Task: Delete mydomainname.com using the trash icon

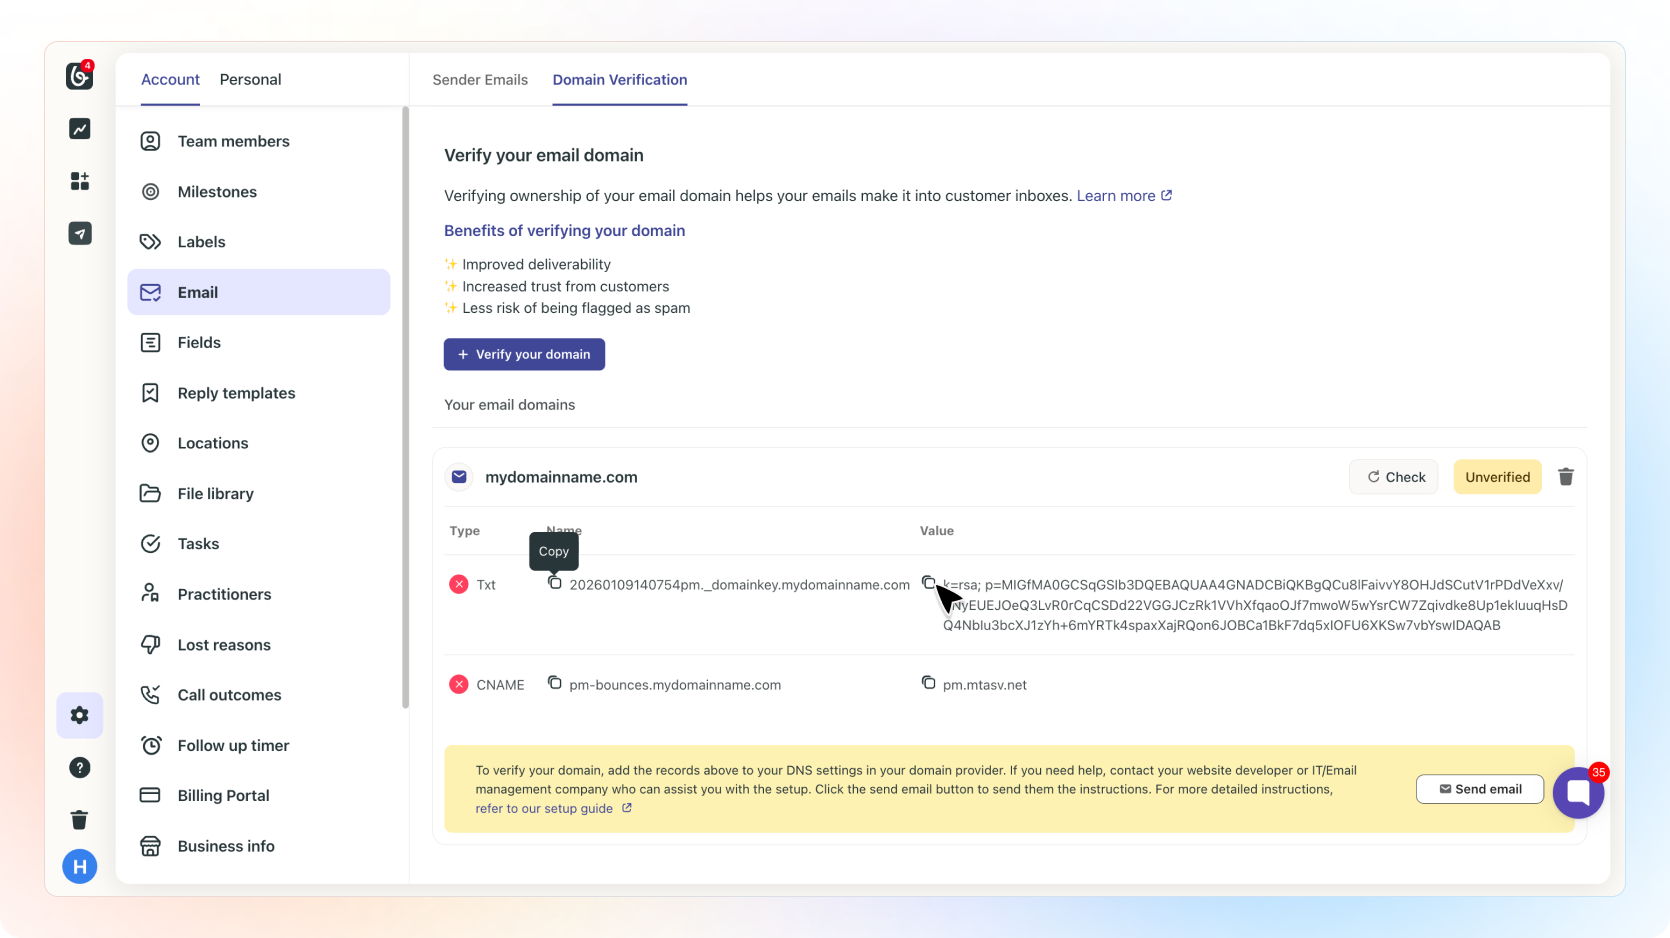Action: (1566, 477)
